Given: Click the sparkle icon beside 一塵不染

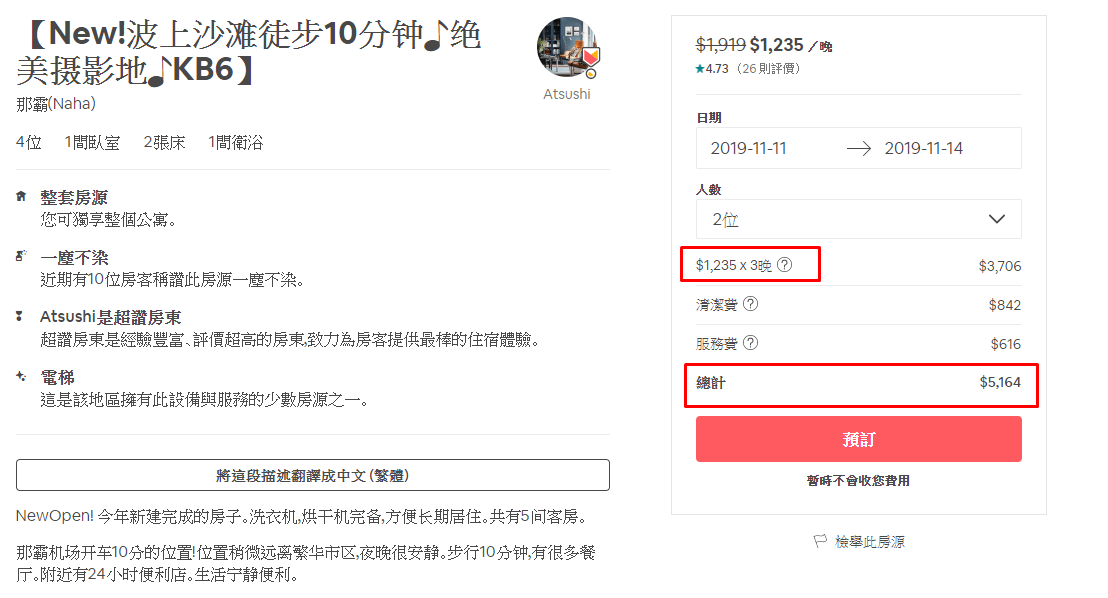Looking at the screenshot, I should coord(21,256).
